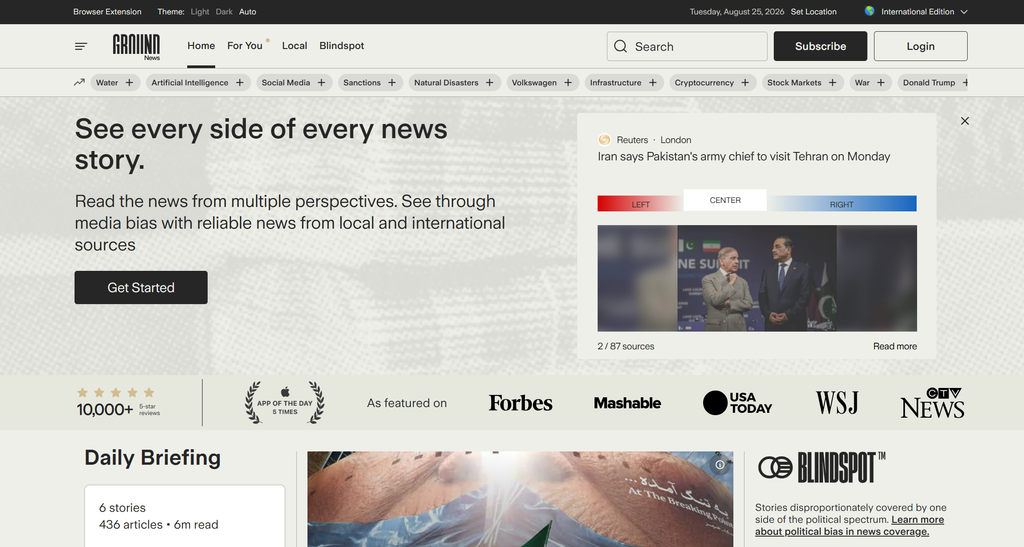
Task: Click the Mashable logo
Action: click(x=627, y=403)
